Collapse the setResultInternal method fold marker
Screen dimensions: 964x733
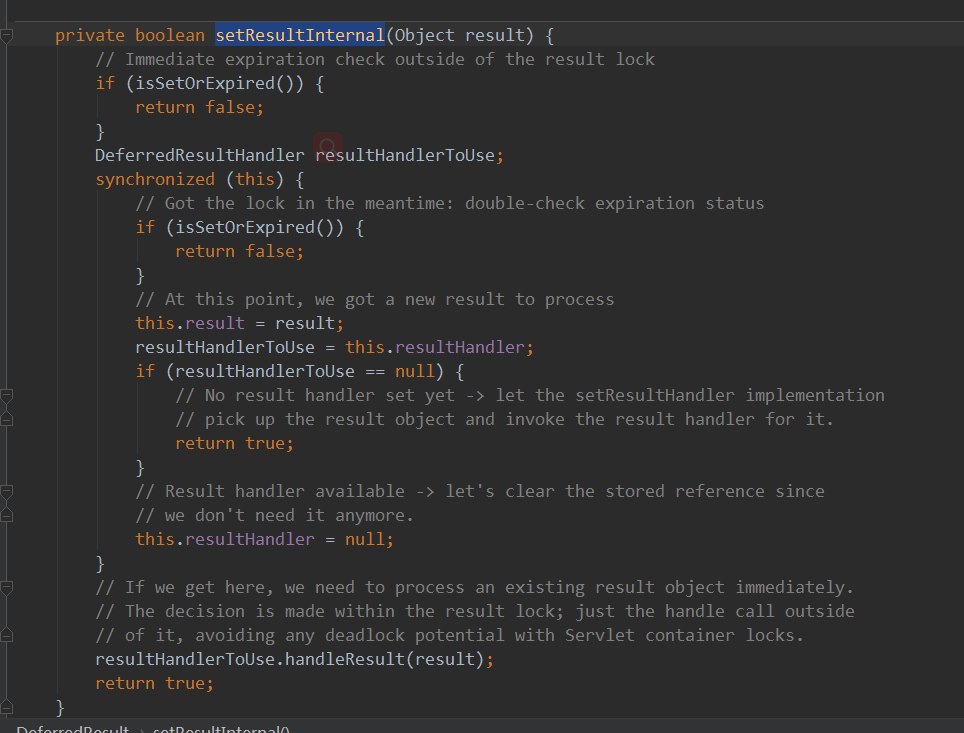[x=7, y=36]
